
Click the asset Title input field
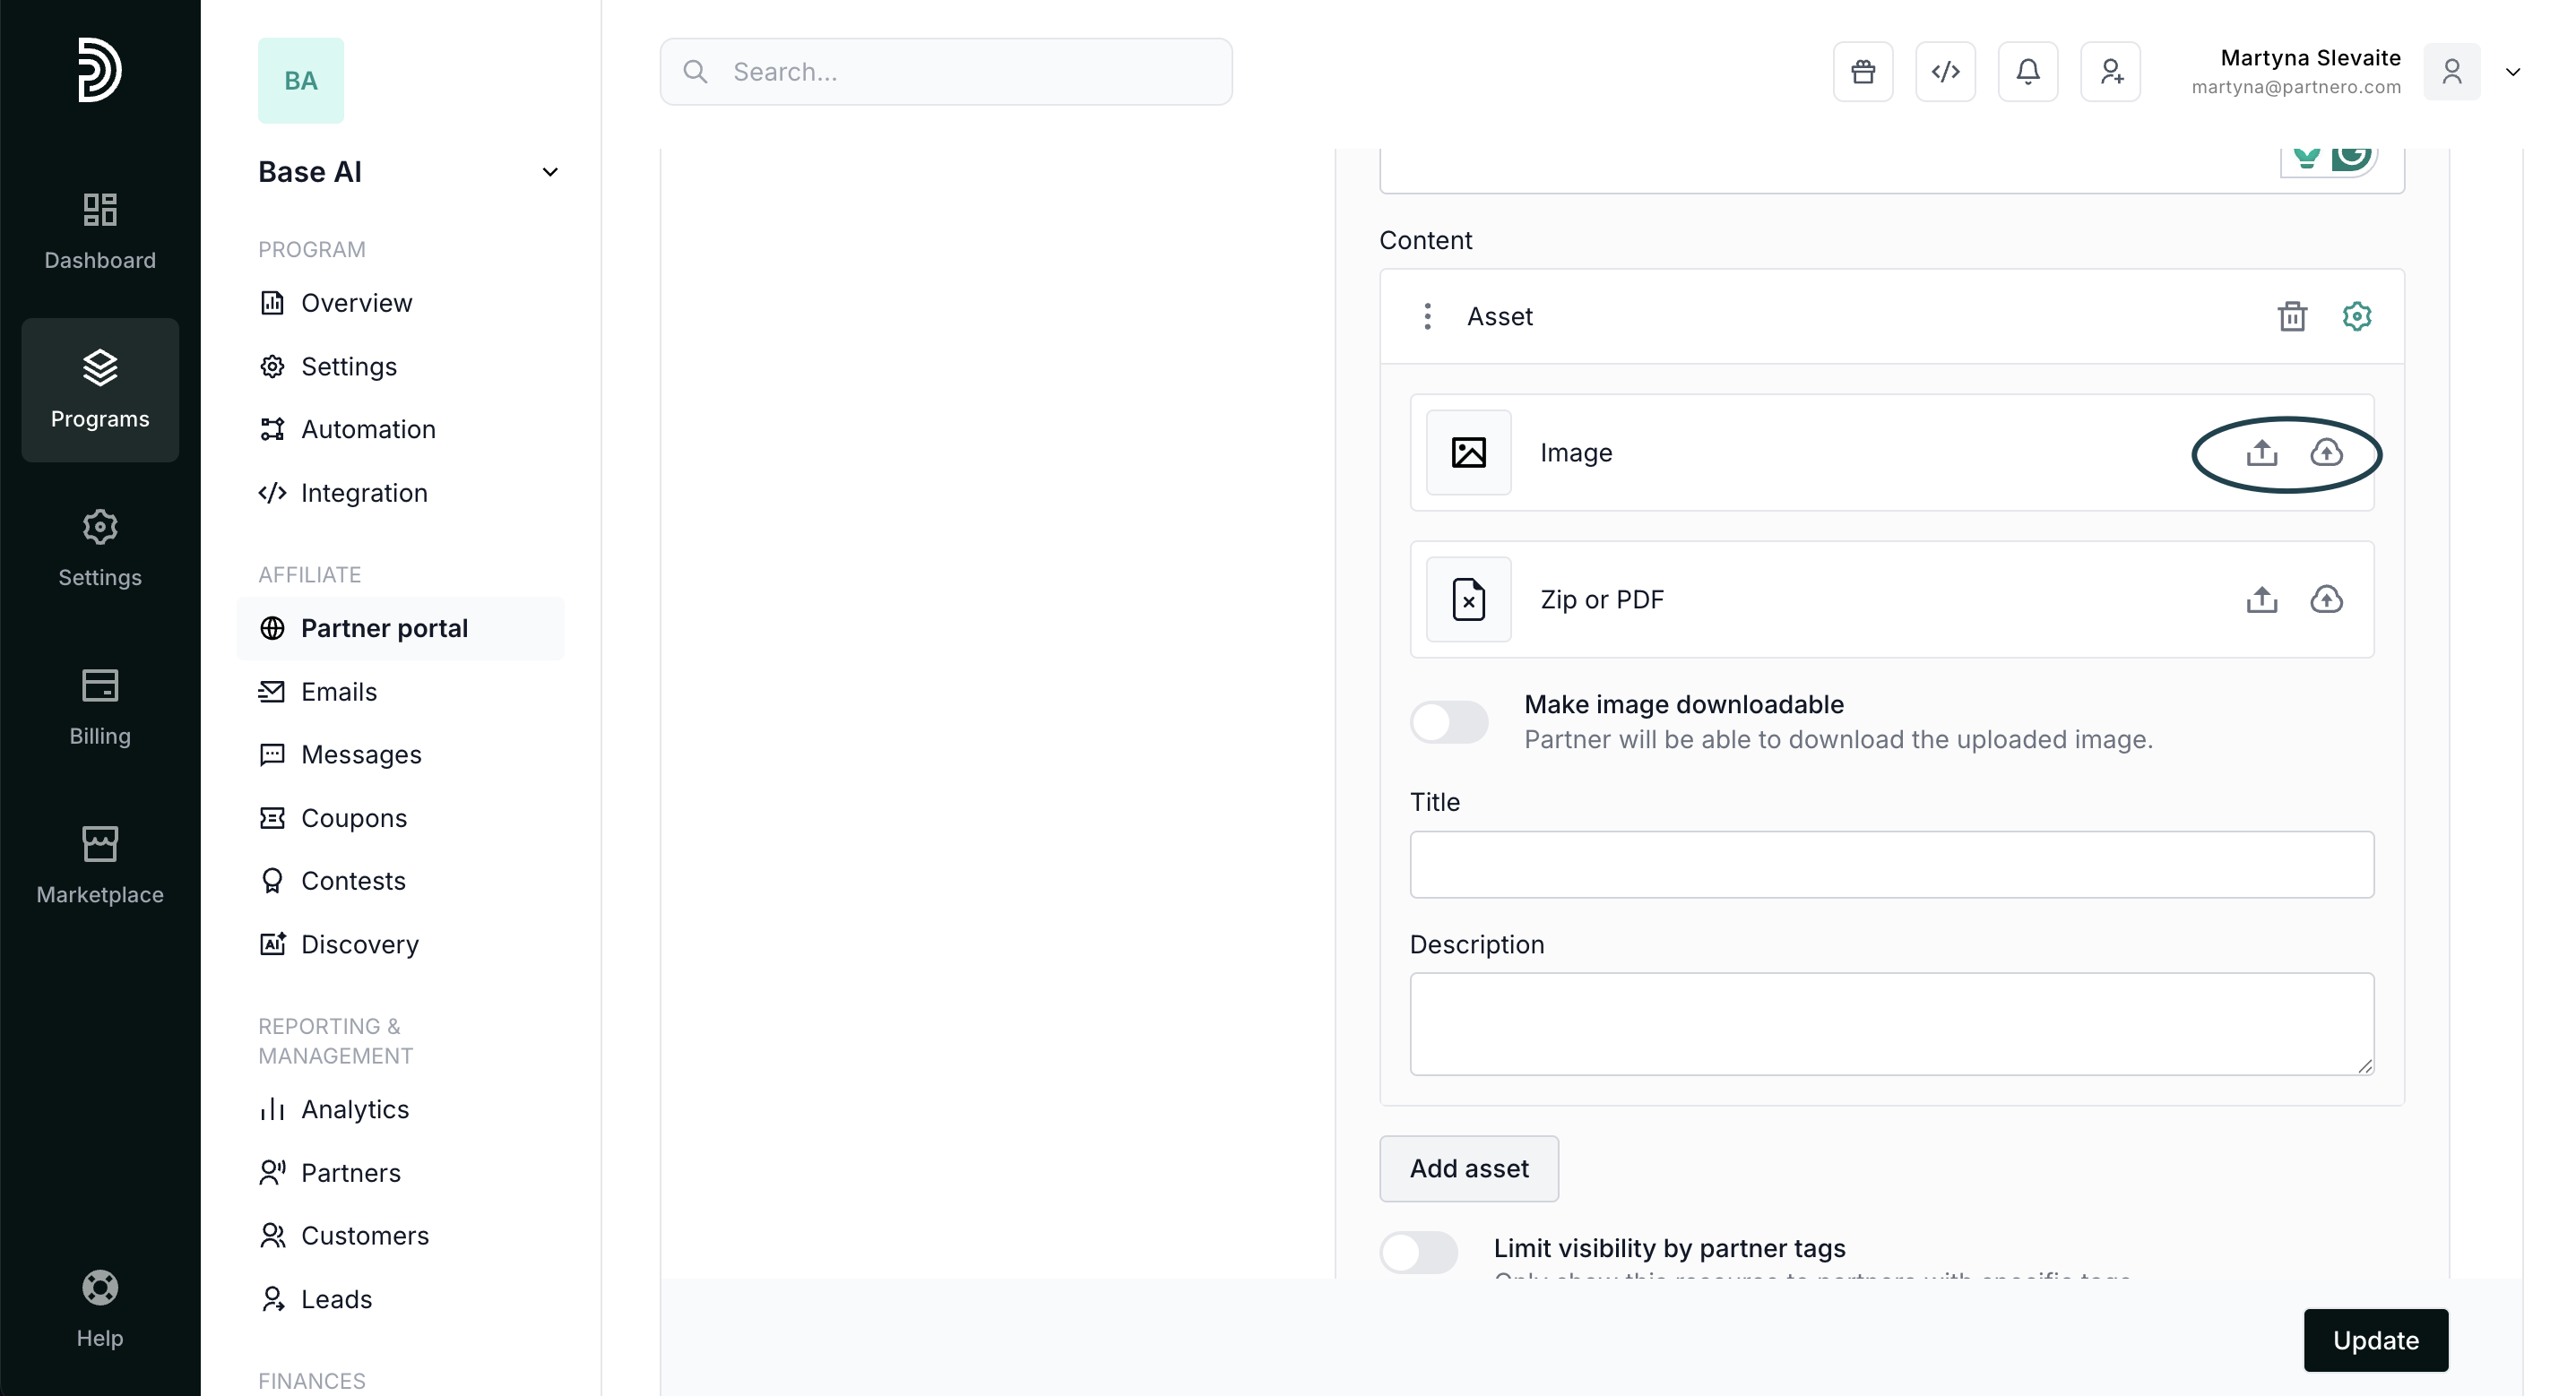pos(1891,864)
